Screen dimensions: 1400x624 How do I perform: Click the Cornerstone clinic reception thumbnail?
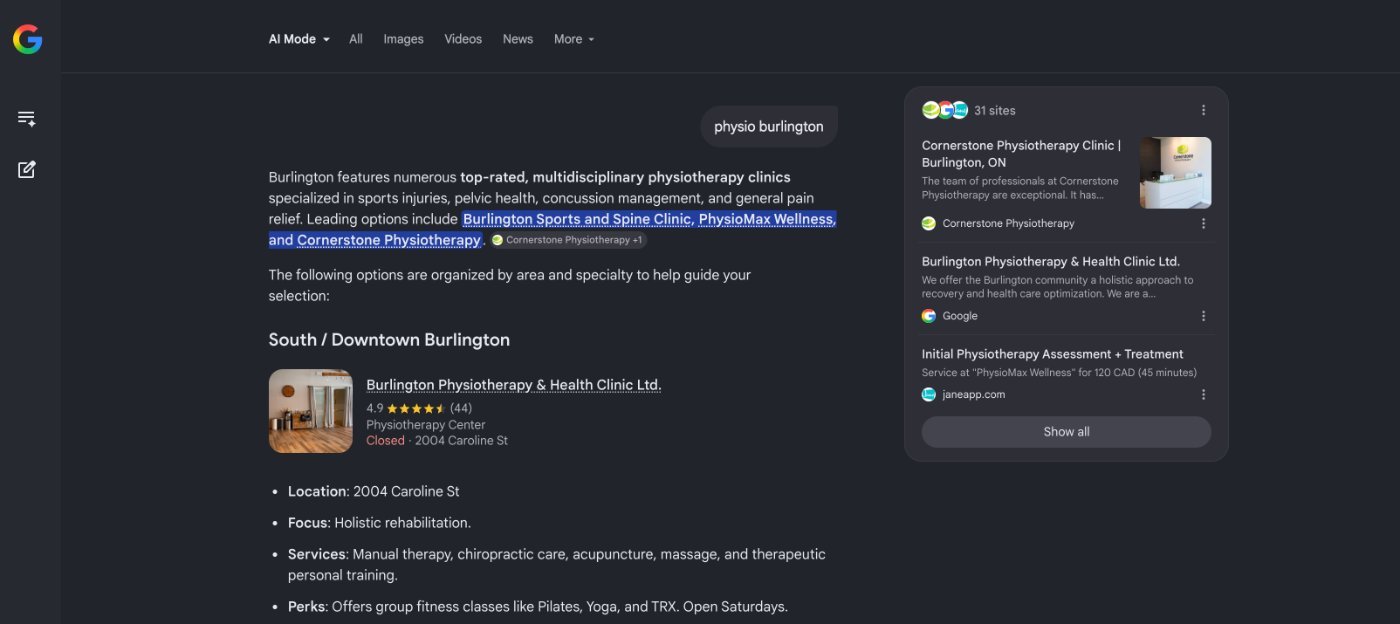[1175, 173]
